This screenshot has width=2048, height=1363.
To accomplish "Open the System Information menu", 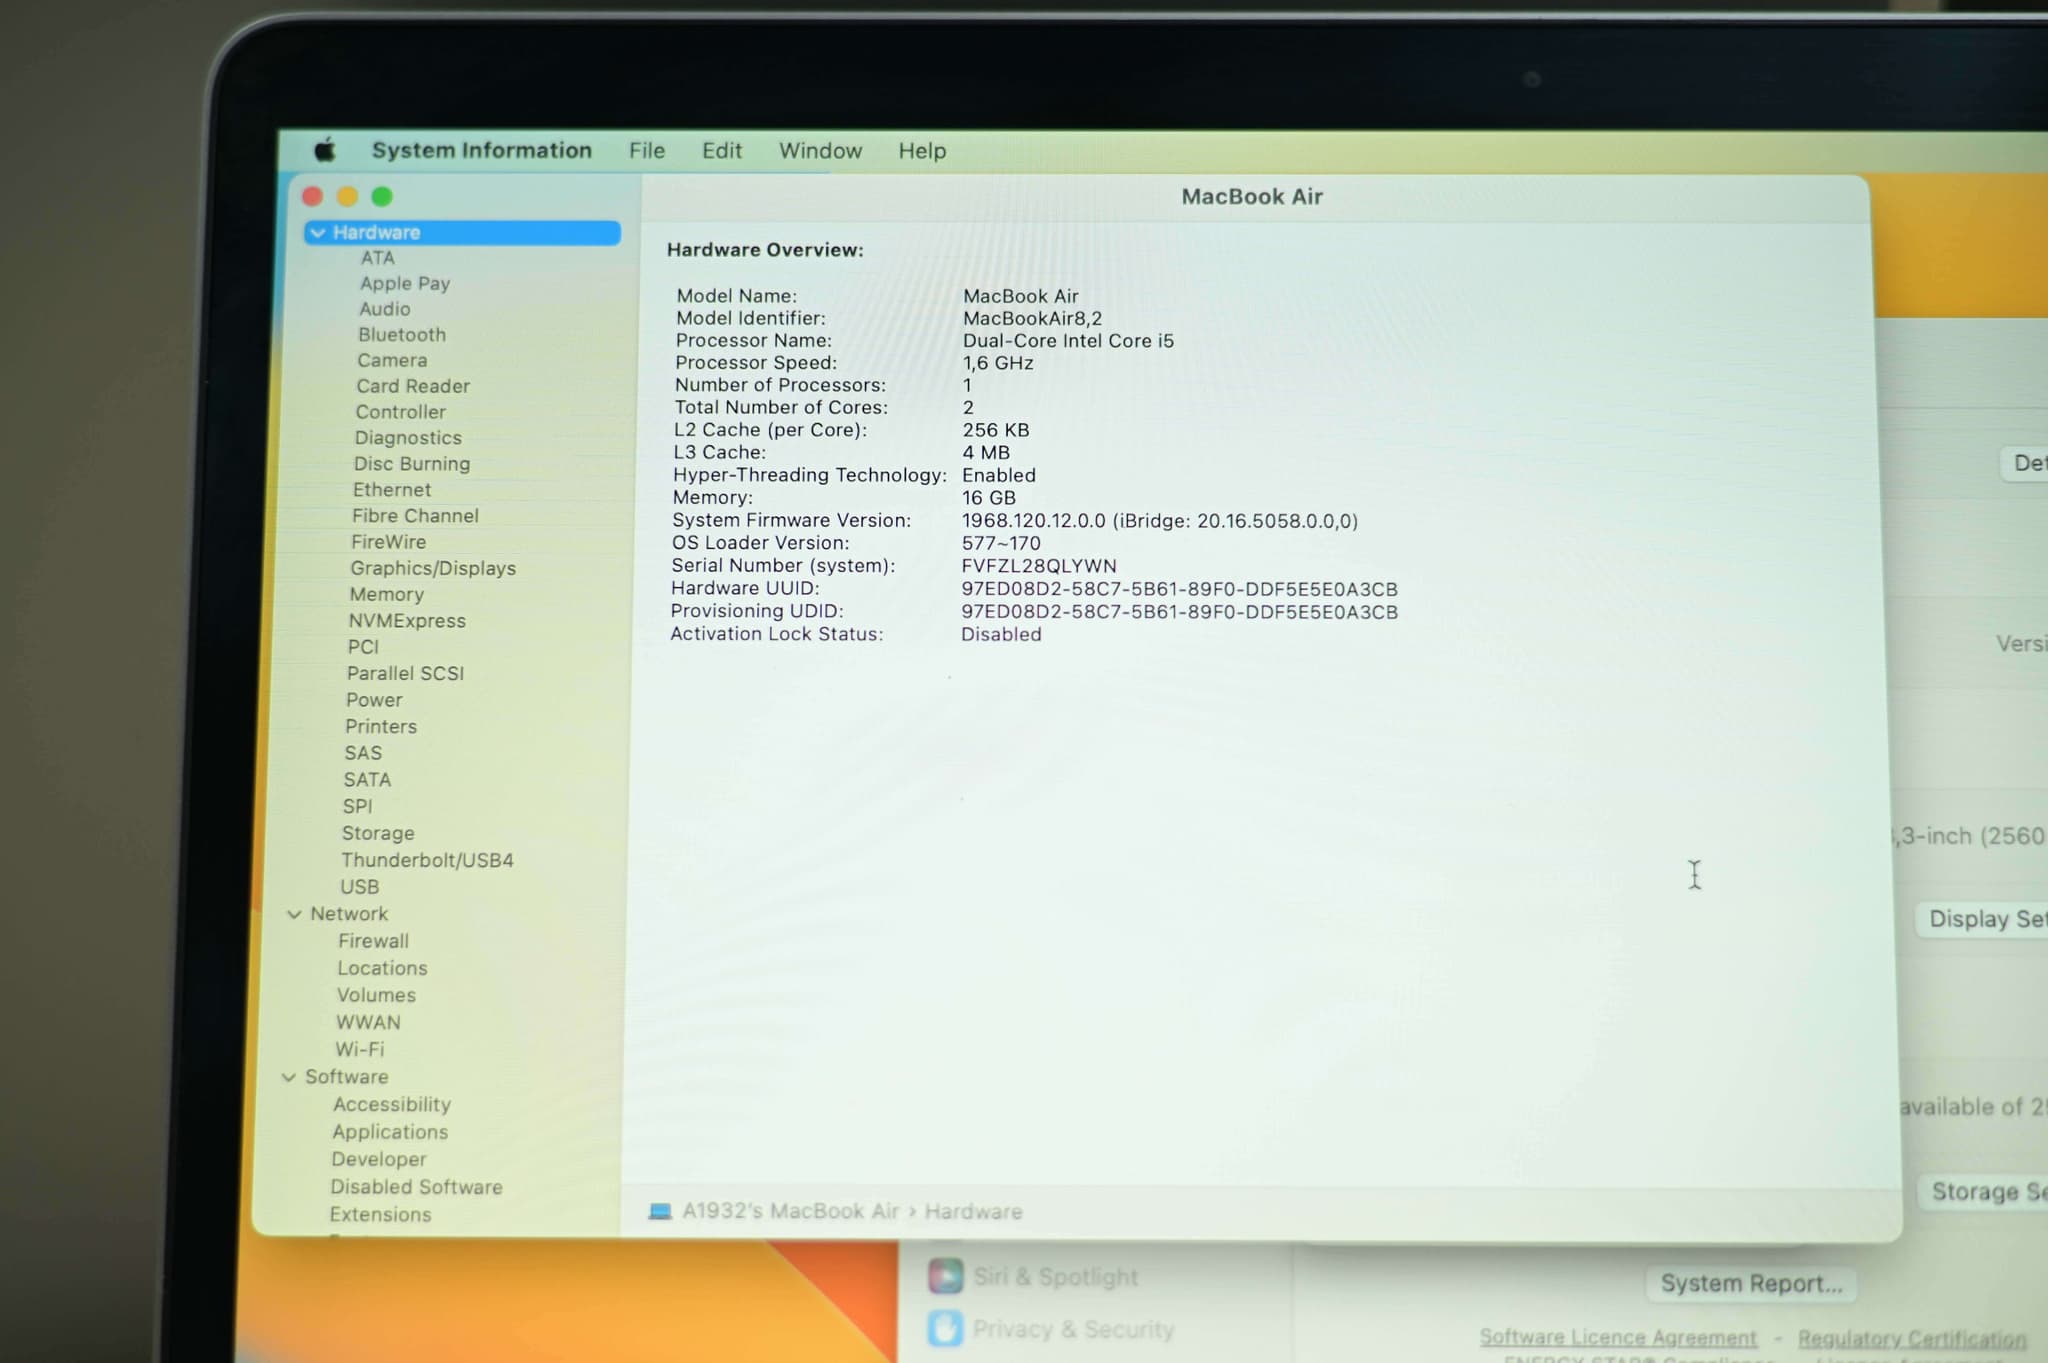I will point(481,151).
